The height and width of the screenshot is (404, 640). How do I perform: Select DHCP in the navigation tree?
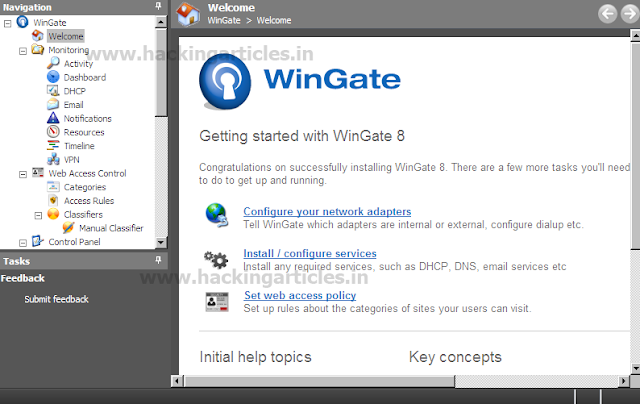coord(75,91)
